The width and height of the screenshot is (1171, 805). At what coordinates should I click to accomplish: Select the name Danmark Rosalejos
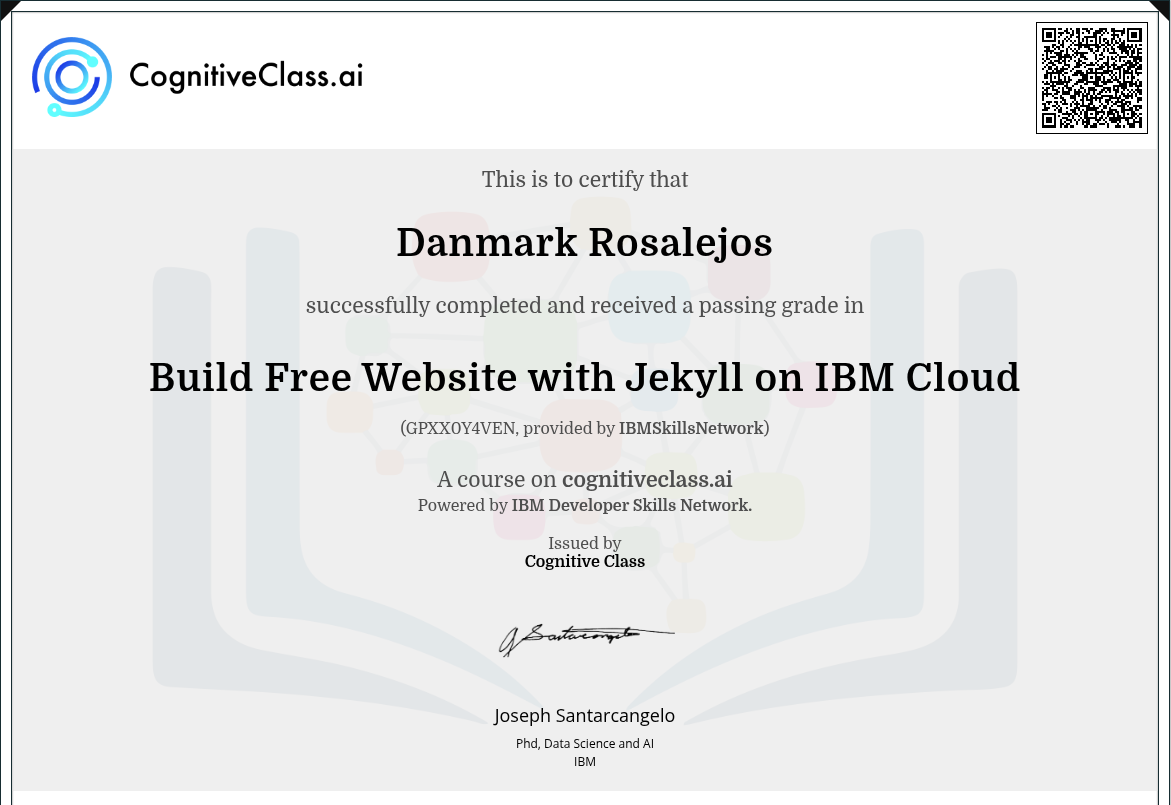584,243
